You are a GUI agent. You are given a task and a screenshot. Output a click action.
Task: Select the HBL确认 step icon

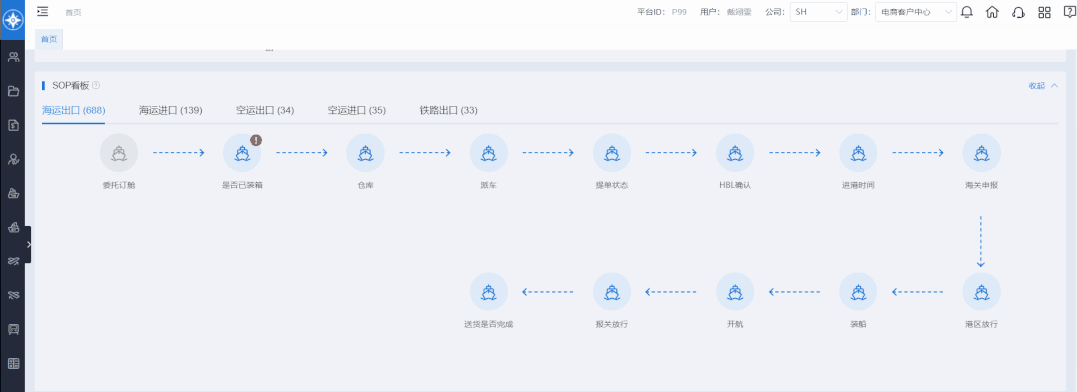pyautogui.click(x=735, y=152)
